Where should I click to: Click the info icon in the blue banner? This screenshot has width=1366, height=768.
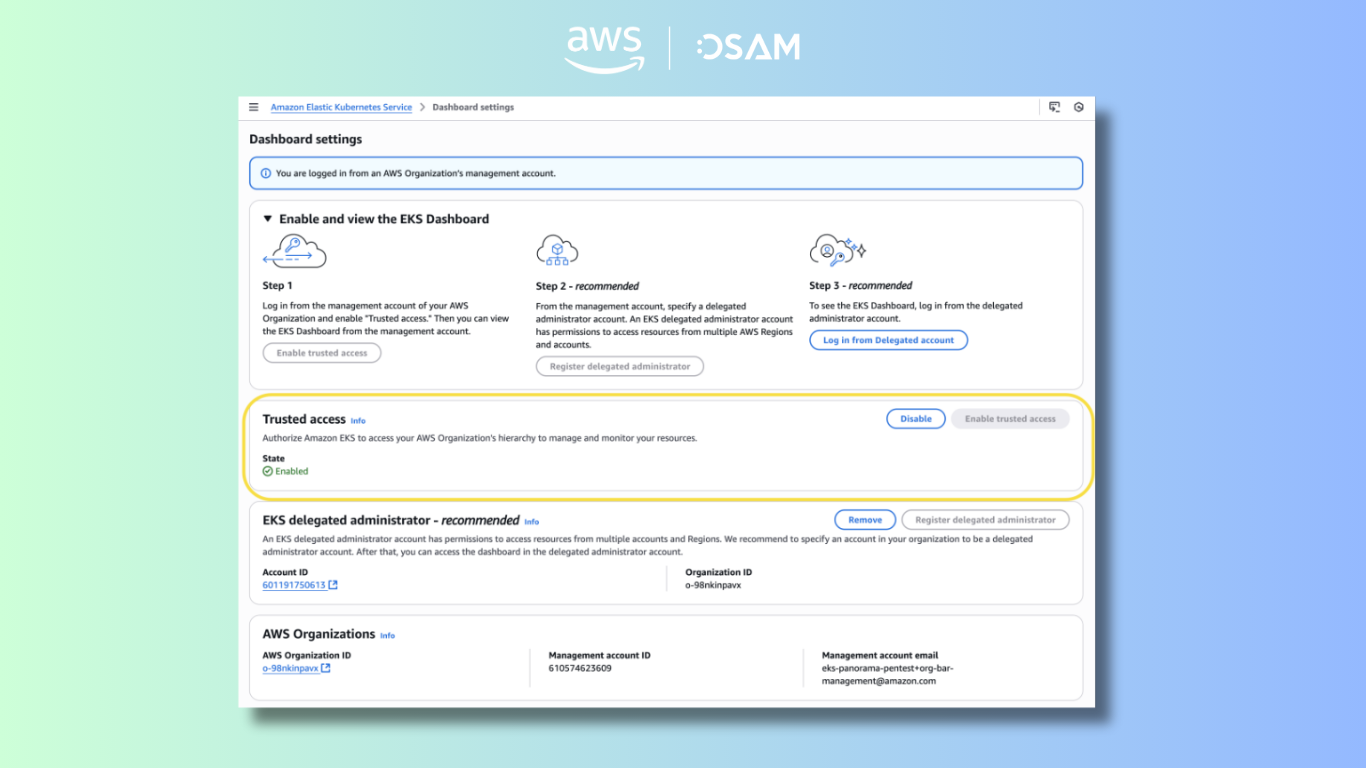pyautogui.click(x=266, y=173)
